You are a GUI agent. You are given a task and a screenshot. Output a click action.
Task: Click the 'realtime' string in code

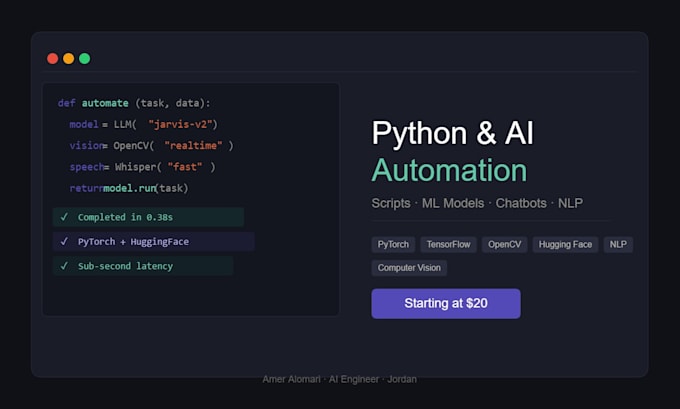pyautogui.click(x=193, y=146)
